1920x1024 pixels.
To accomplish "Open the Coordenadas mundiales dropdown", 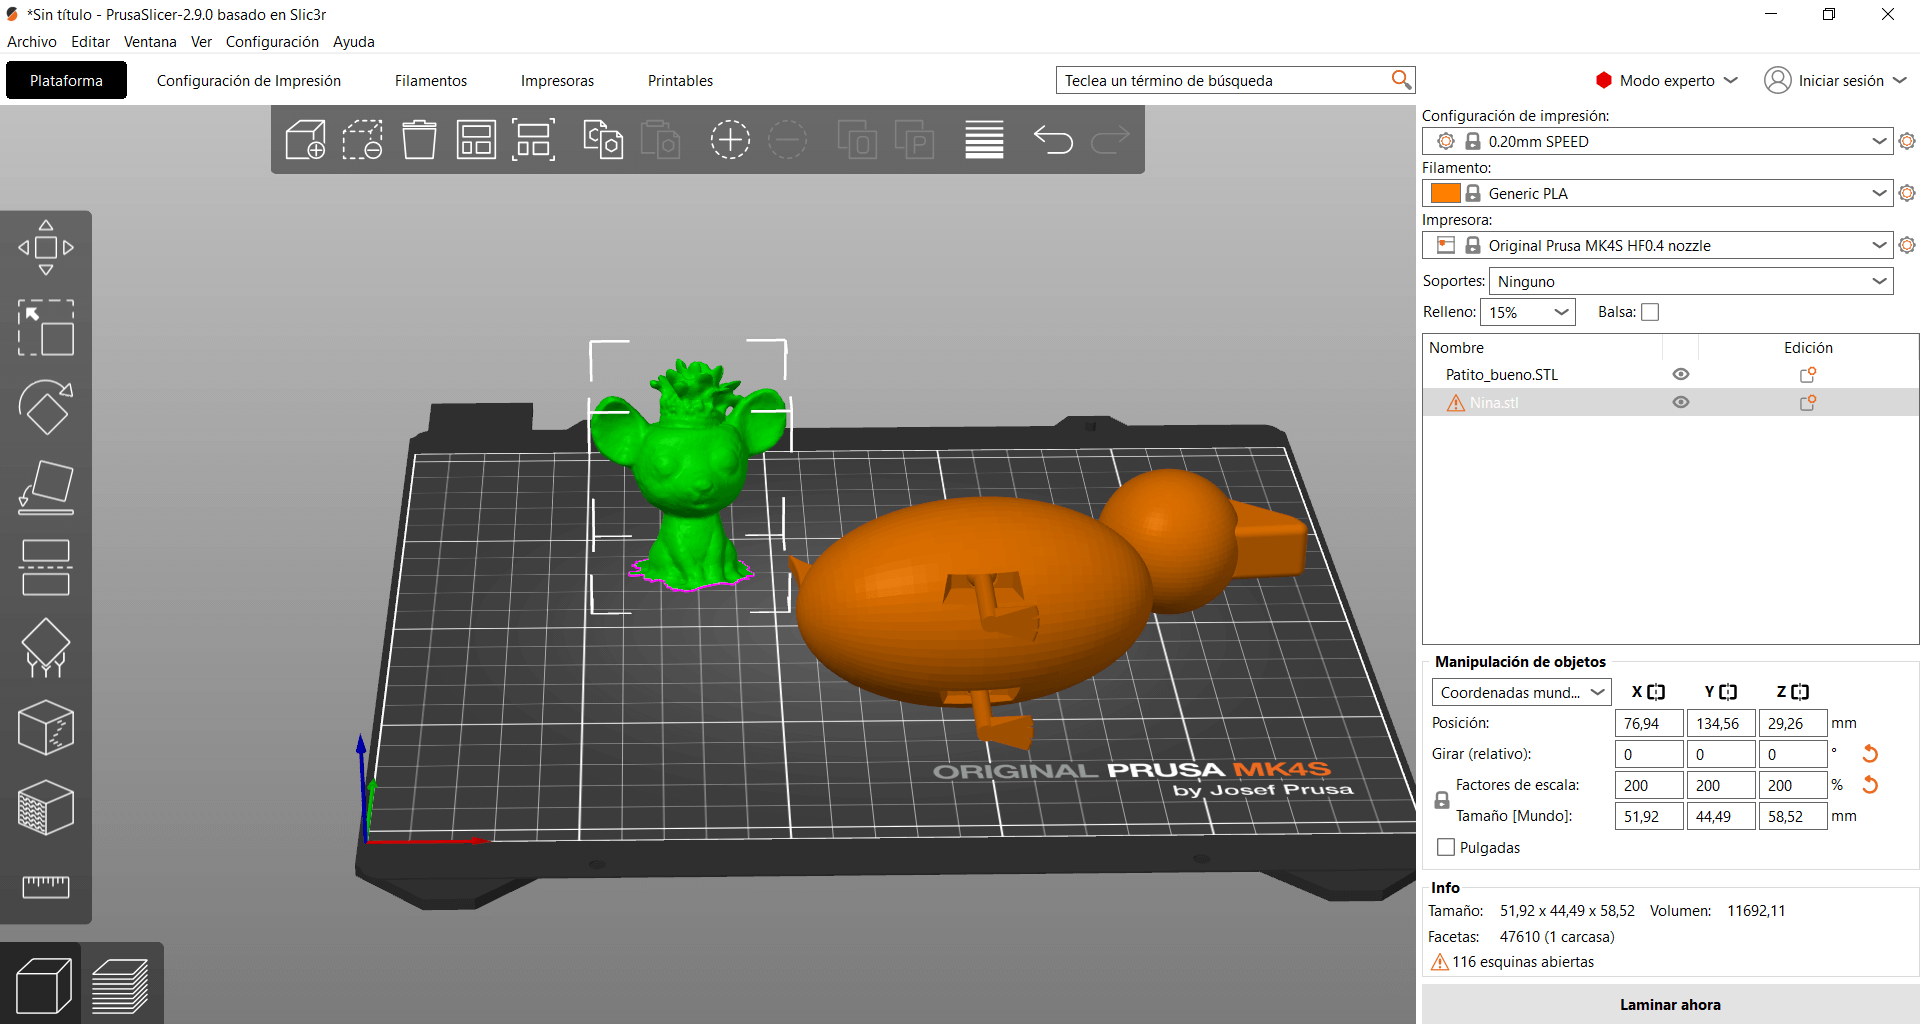I will pyautogui.click(x=1522, y=692).
